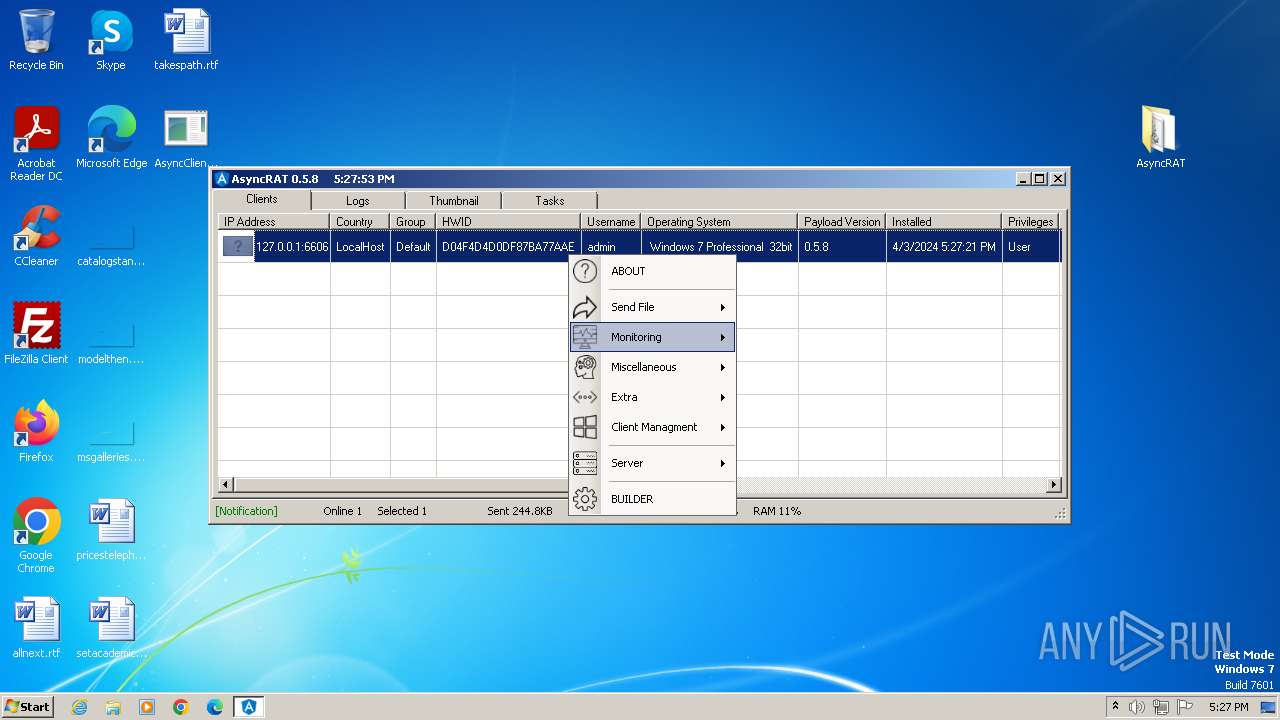Choose BUILDER menu entry
Viewport: 1280px width, 720px height.
[x=652, y=499]
